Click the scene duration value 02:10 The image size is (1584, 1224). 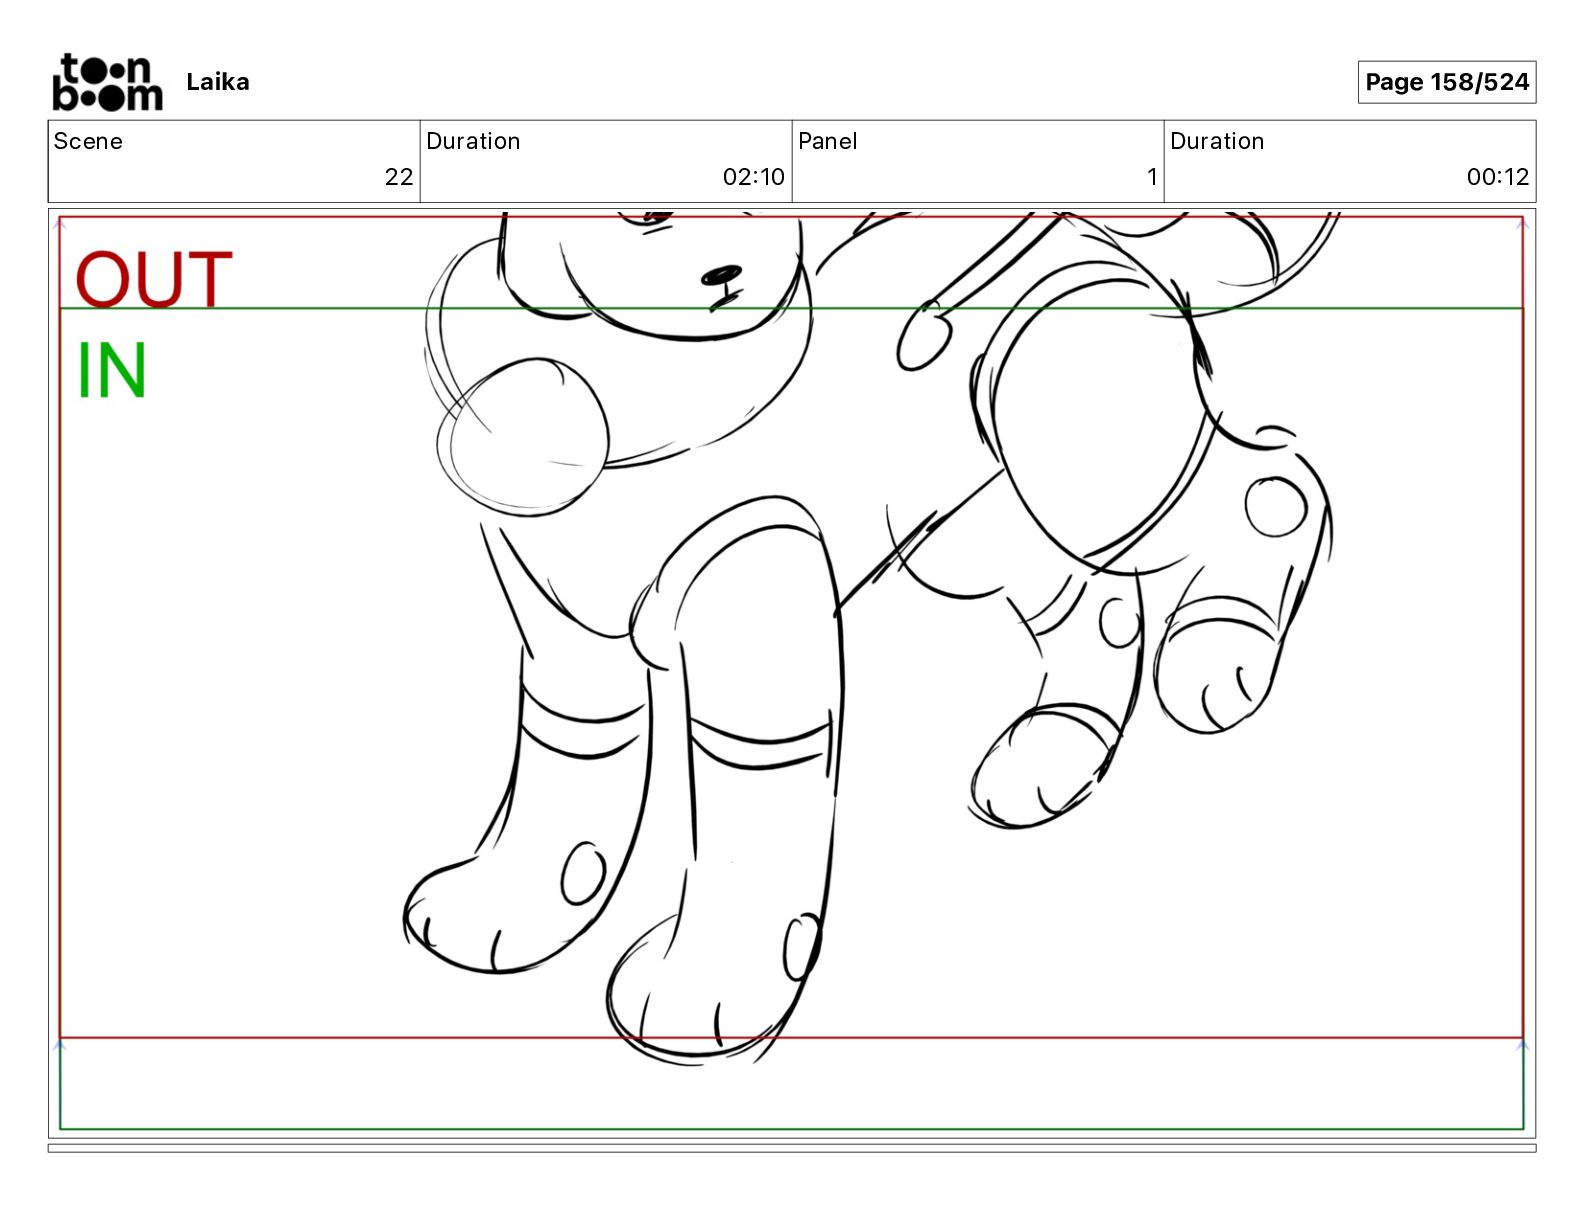click(x=754, y=177)
